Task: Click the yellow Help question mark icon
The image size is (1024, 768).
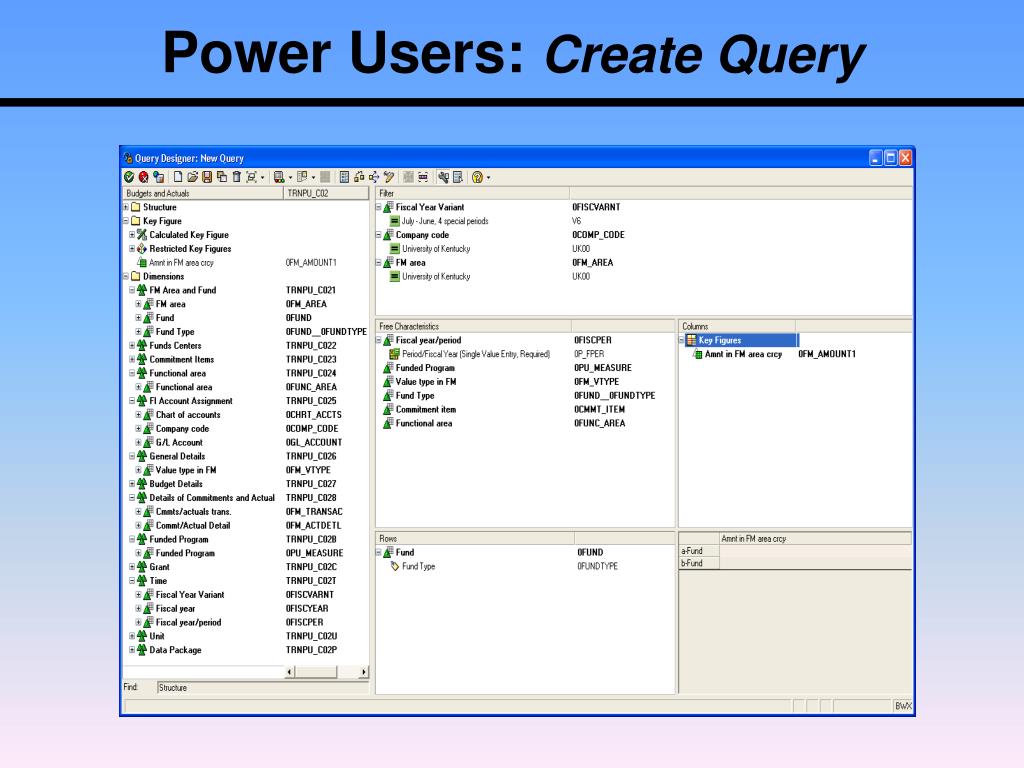Action: pos(477,177)
